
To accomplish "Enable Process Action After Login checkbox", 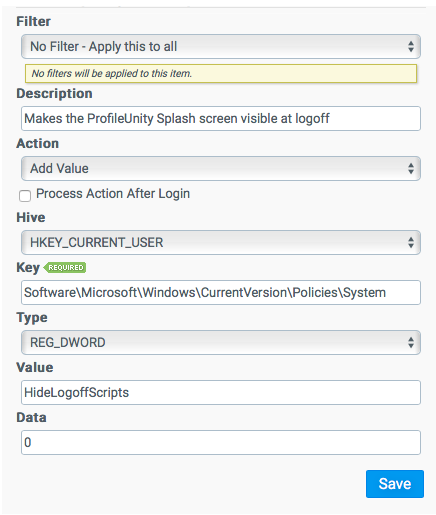I will (x=25, y=196).
